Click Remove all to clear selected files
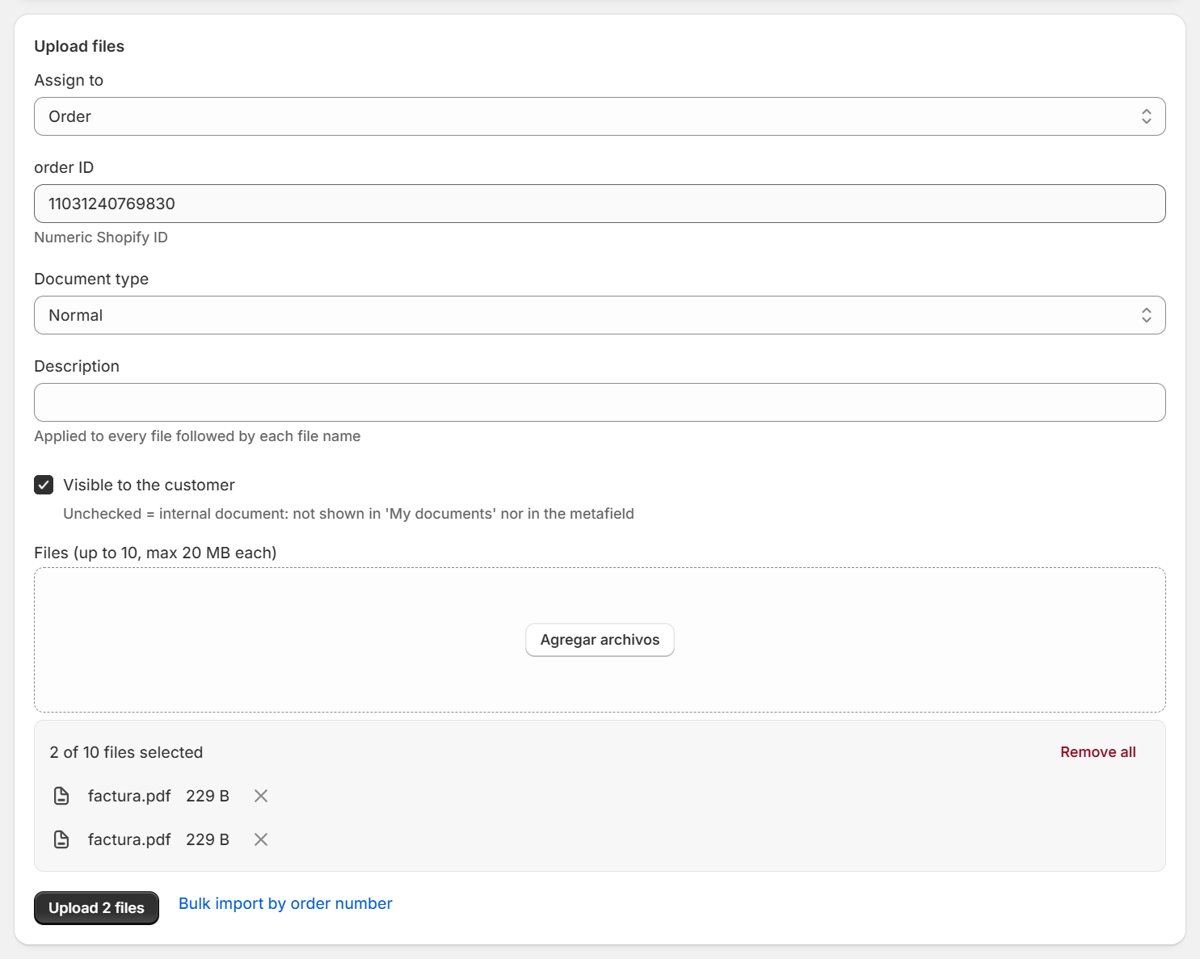Screen dimensions: 1200x959 (1098, 752)
